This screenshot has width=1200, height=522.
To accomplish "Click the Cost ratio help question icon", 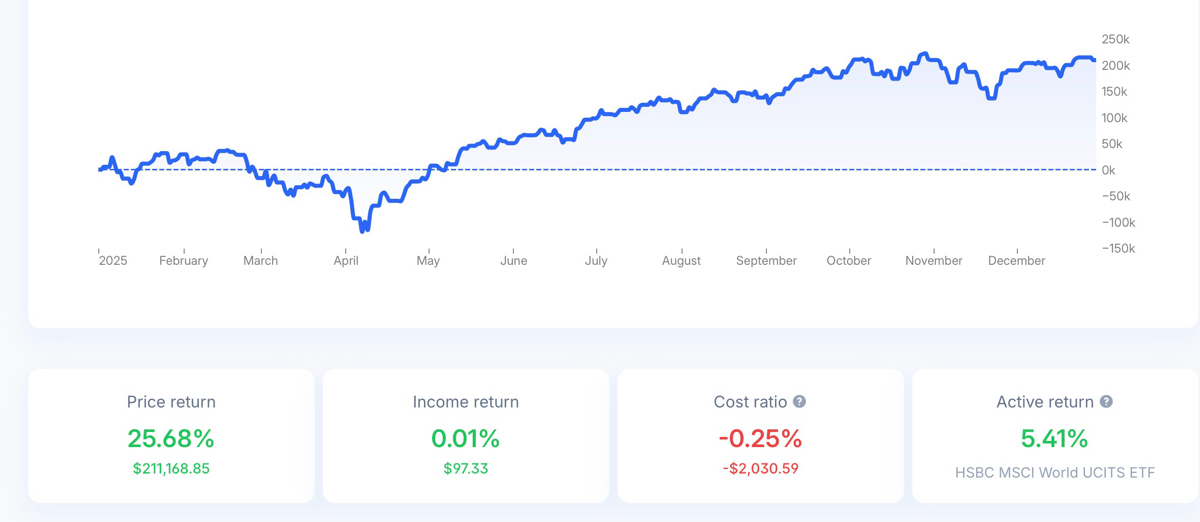I will tap(799, 402).
